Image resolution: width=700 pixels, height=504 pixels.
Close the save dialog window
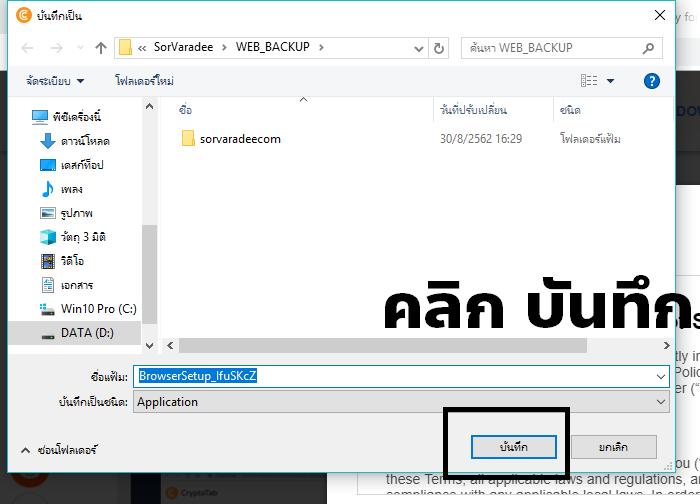click(x=660, y=15)
